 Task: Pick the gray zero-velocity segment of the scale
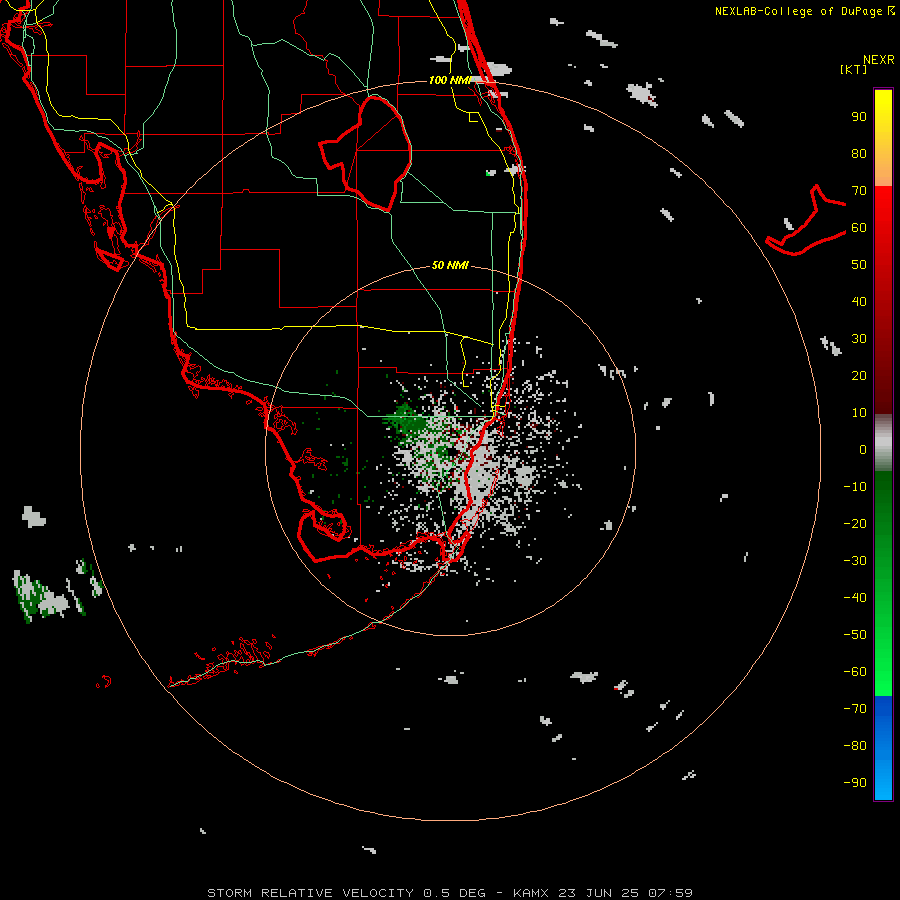(883, 443)
